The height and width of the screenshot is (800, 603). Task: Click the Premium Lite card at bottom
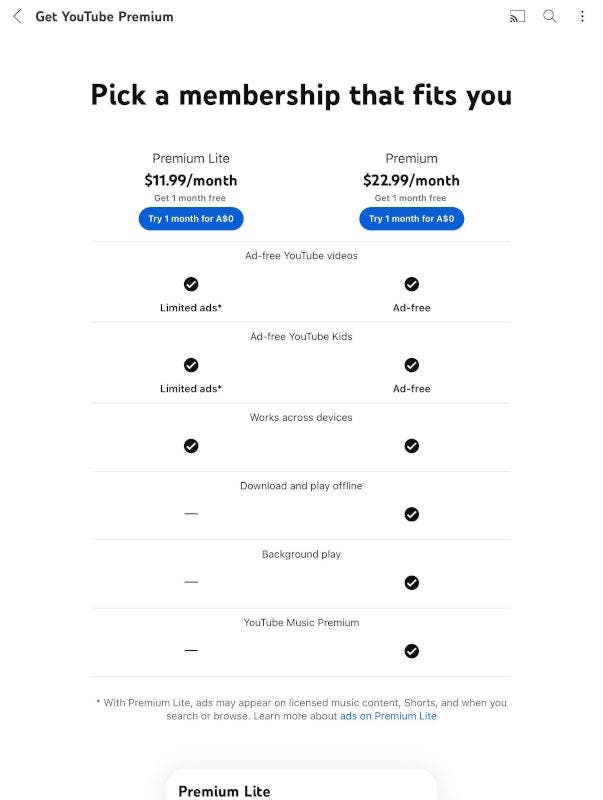click(x=300, y=788)
